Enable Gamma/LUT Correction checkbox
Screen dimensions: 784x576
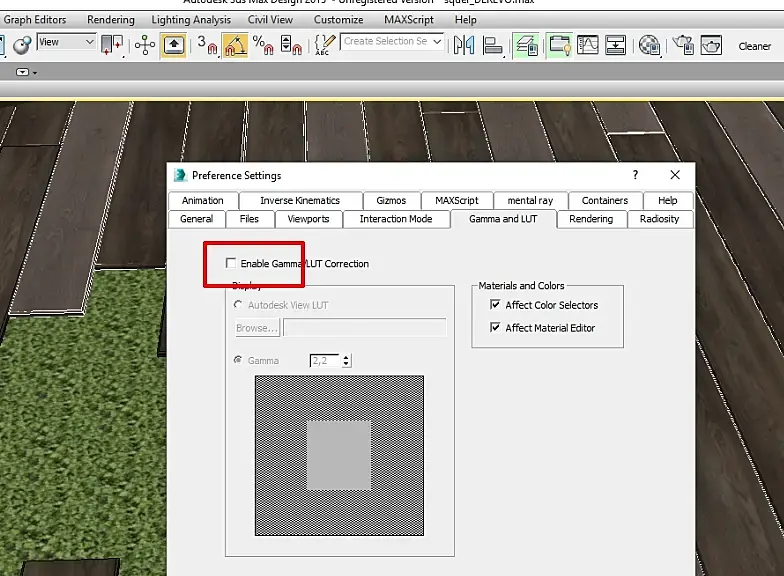tap(230, 263)
